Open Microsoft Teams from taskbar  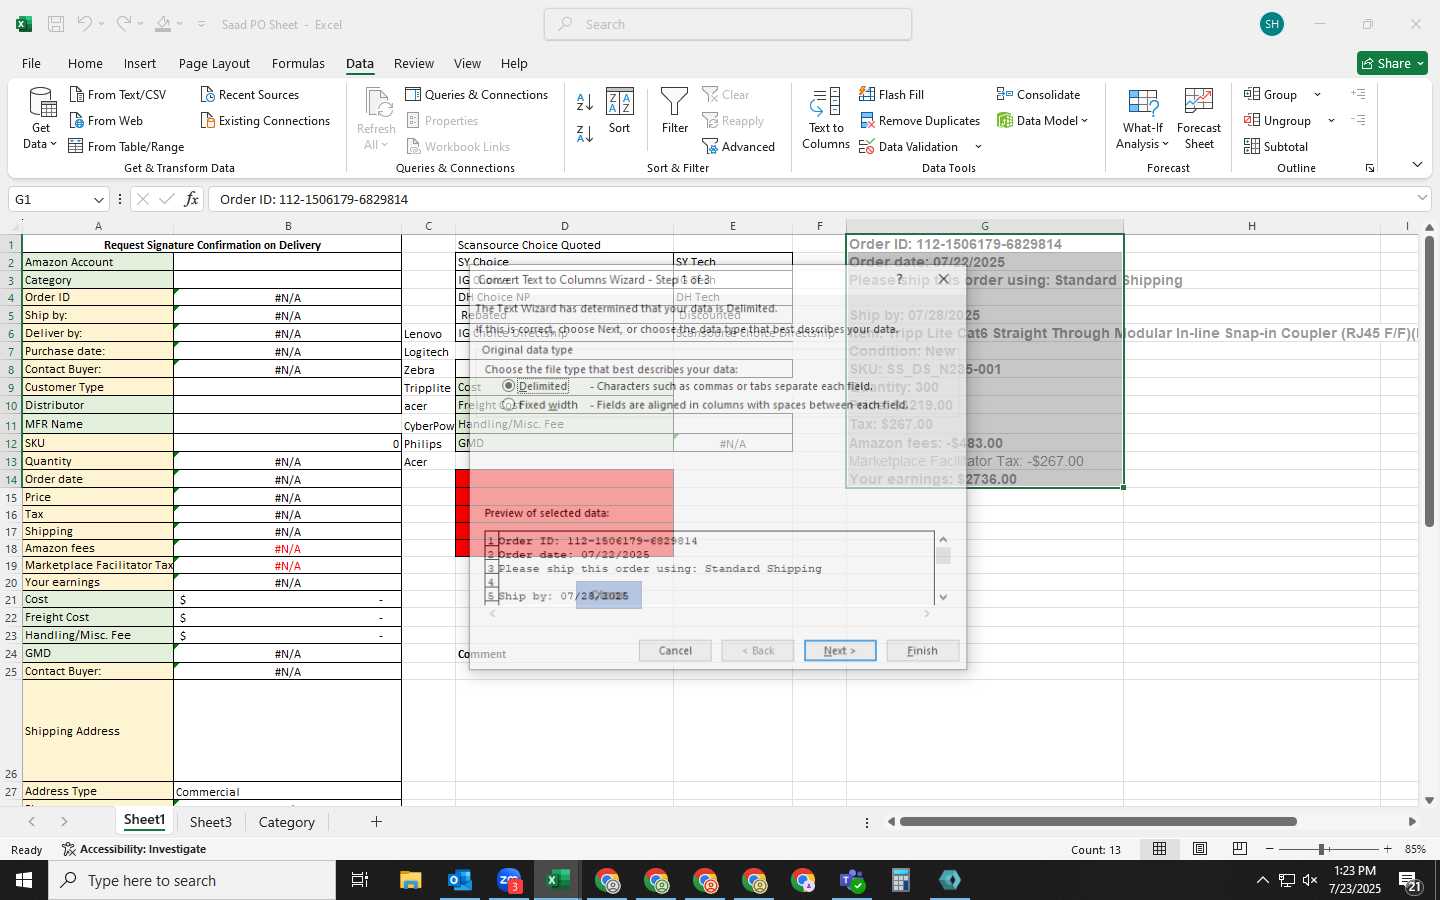[851, 880]
